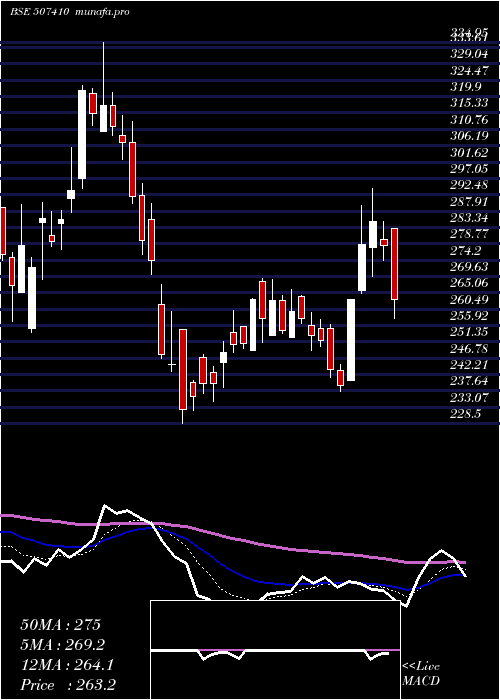This screenshot has width=500, height=700.
Task: Click the 12MA : 264.1 reading
Action: (67, 665)
